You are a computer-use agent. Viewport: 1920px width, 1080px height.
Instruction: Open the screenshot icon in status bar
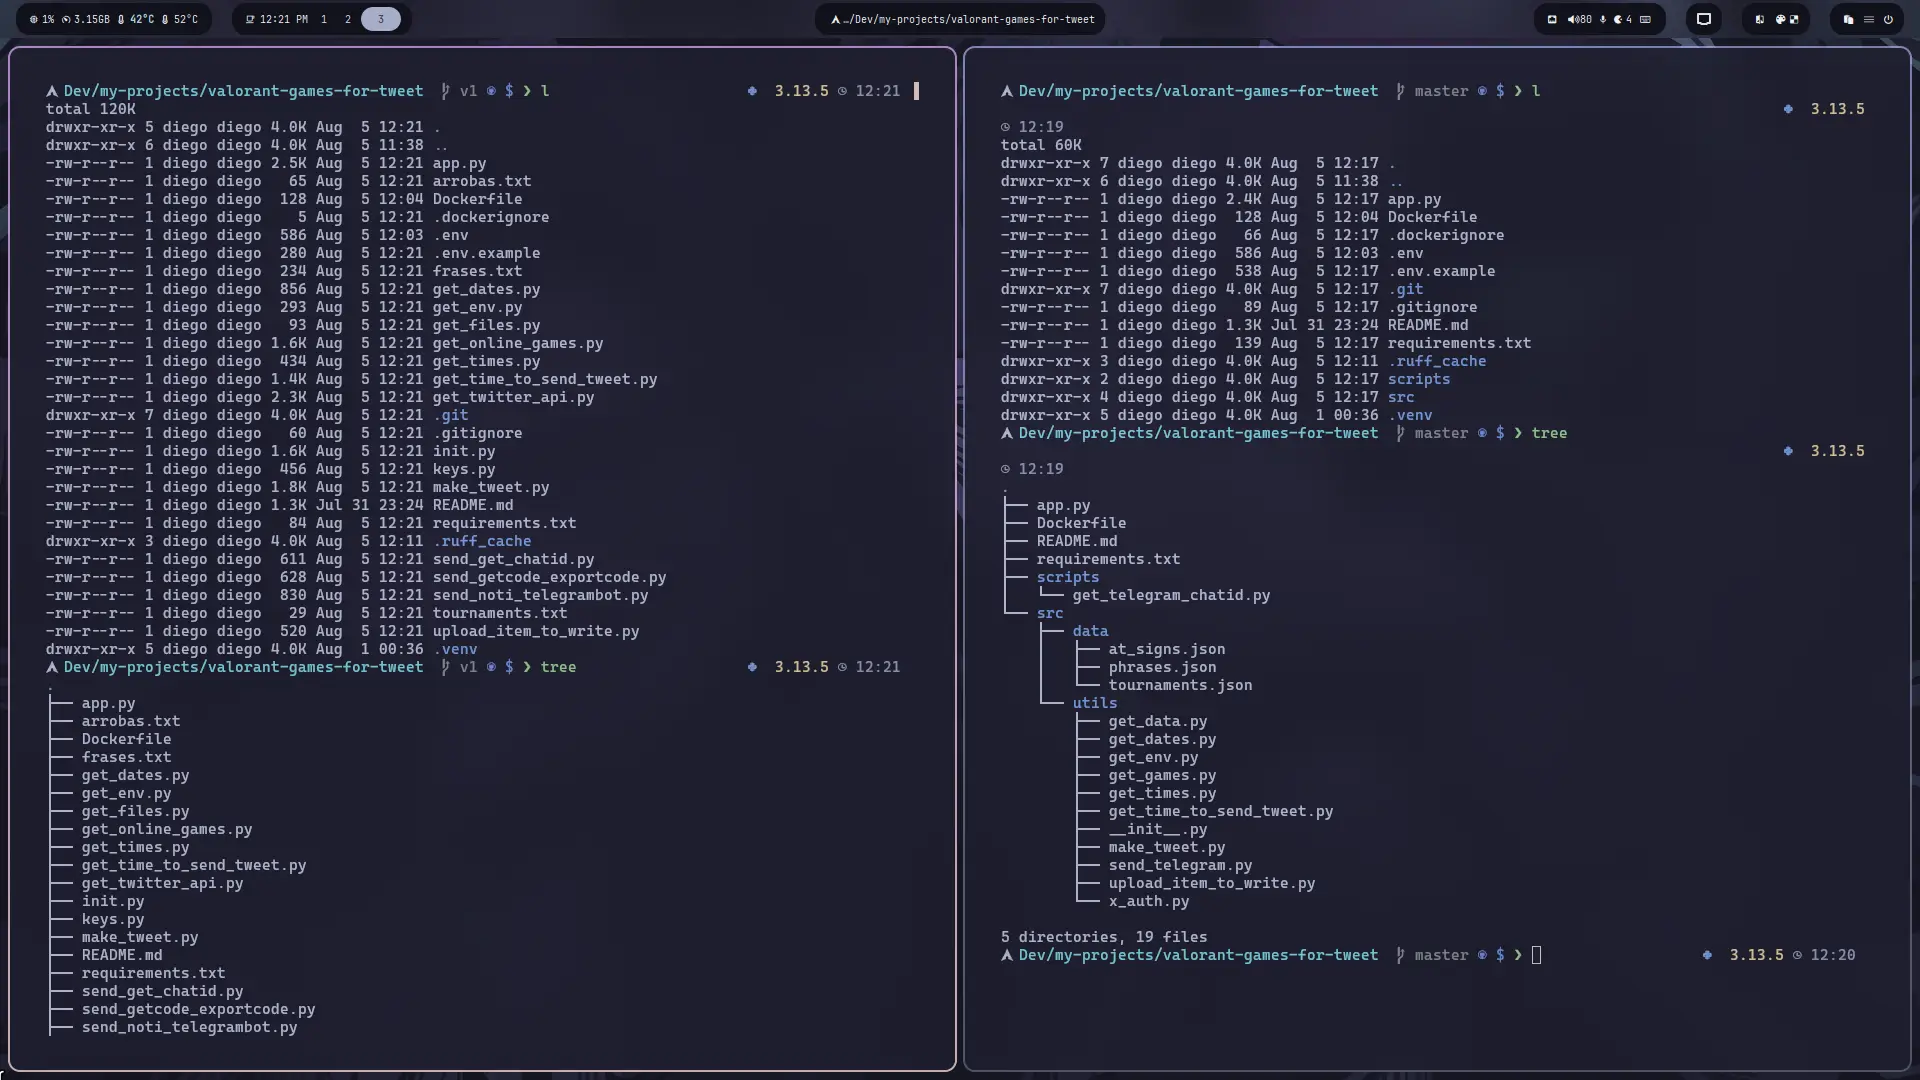pos(1552,19)
